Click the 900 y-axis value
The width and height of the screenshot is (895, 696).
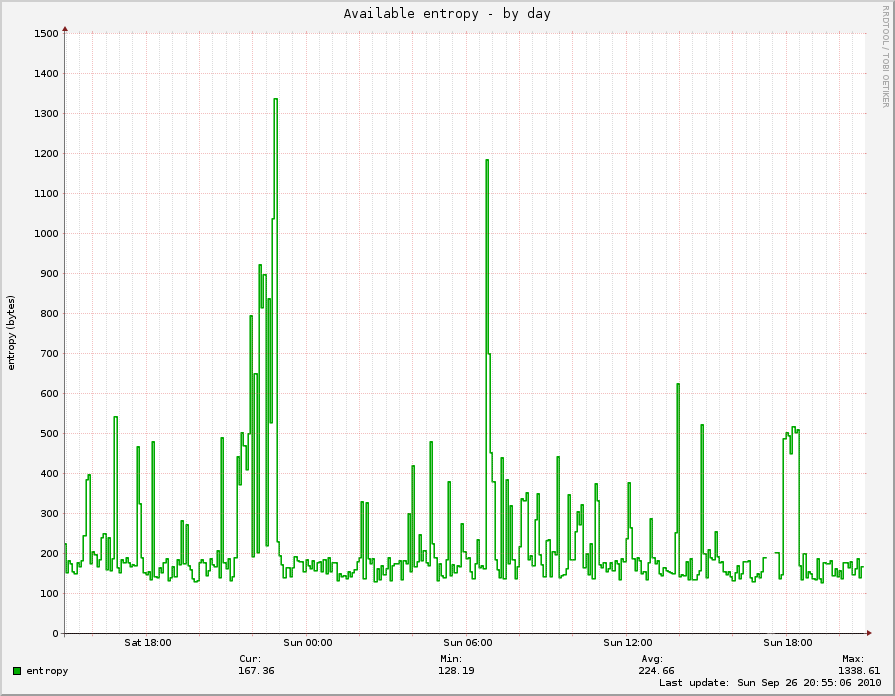tap(49, 273)
